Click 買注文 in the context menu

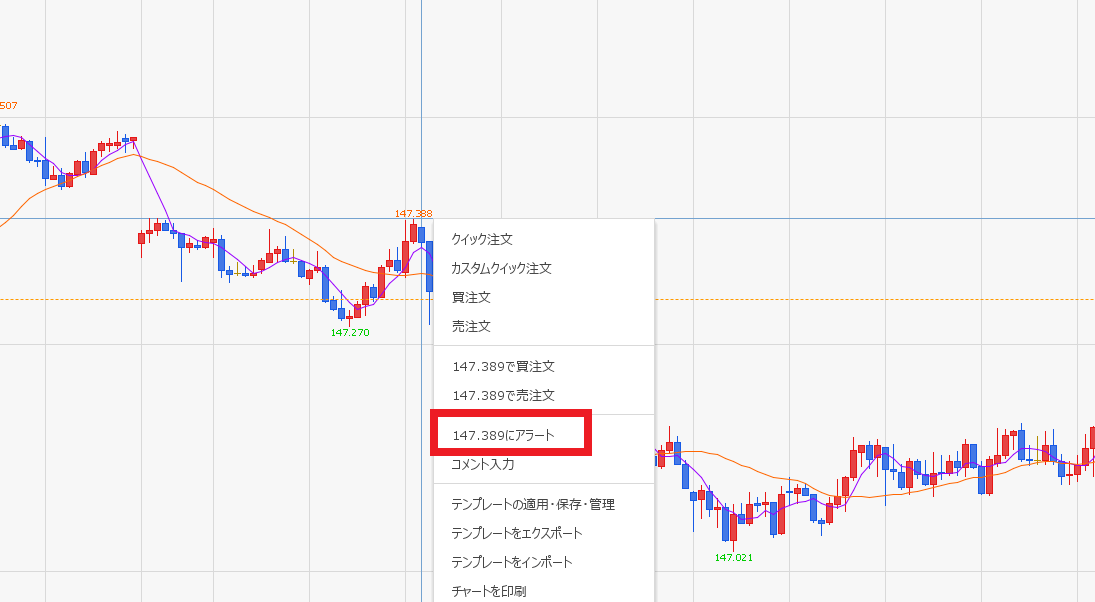click(x=471, y=298)
